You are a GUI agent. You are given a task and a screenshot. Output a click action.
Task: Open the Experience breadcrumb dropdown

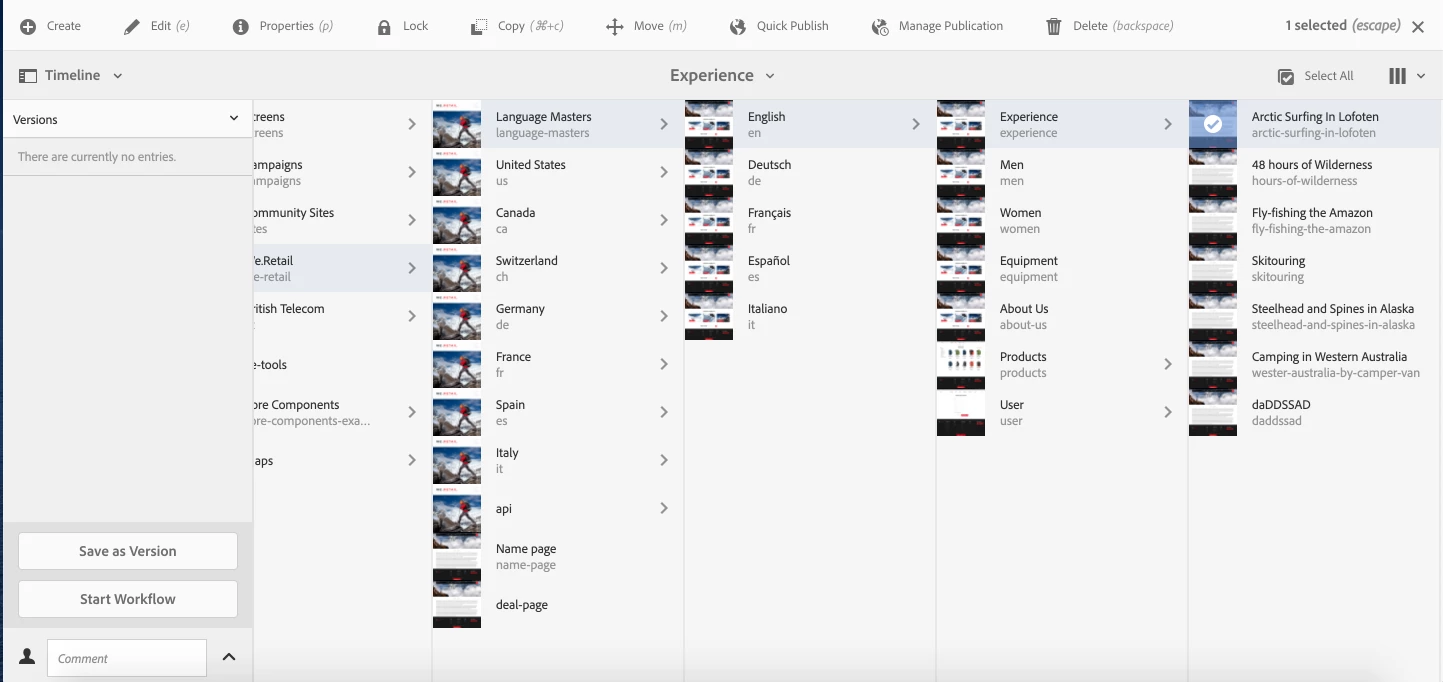770,76
